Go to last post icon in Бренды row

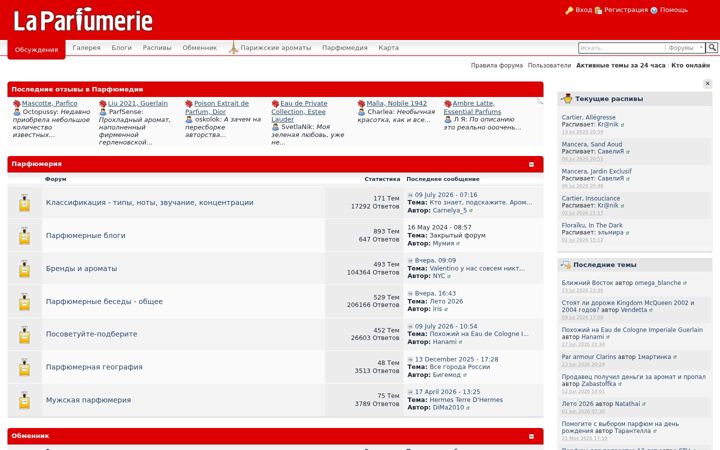tap(410, 260)
